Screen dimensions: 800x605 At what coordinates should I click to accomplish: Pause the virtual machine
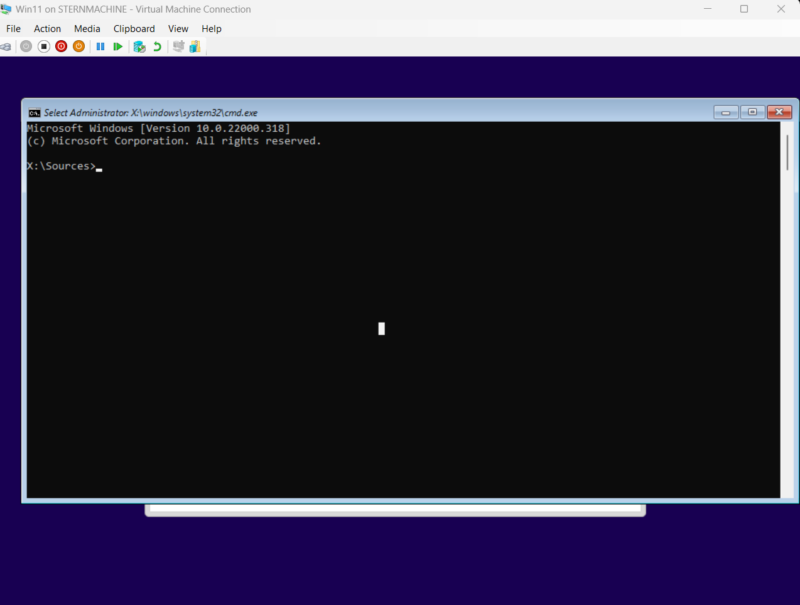coord(101,47)
